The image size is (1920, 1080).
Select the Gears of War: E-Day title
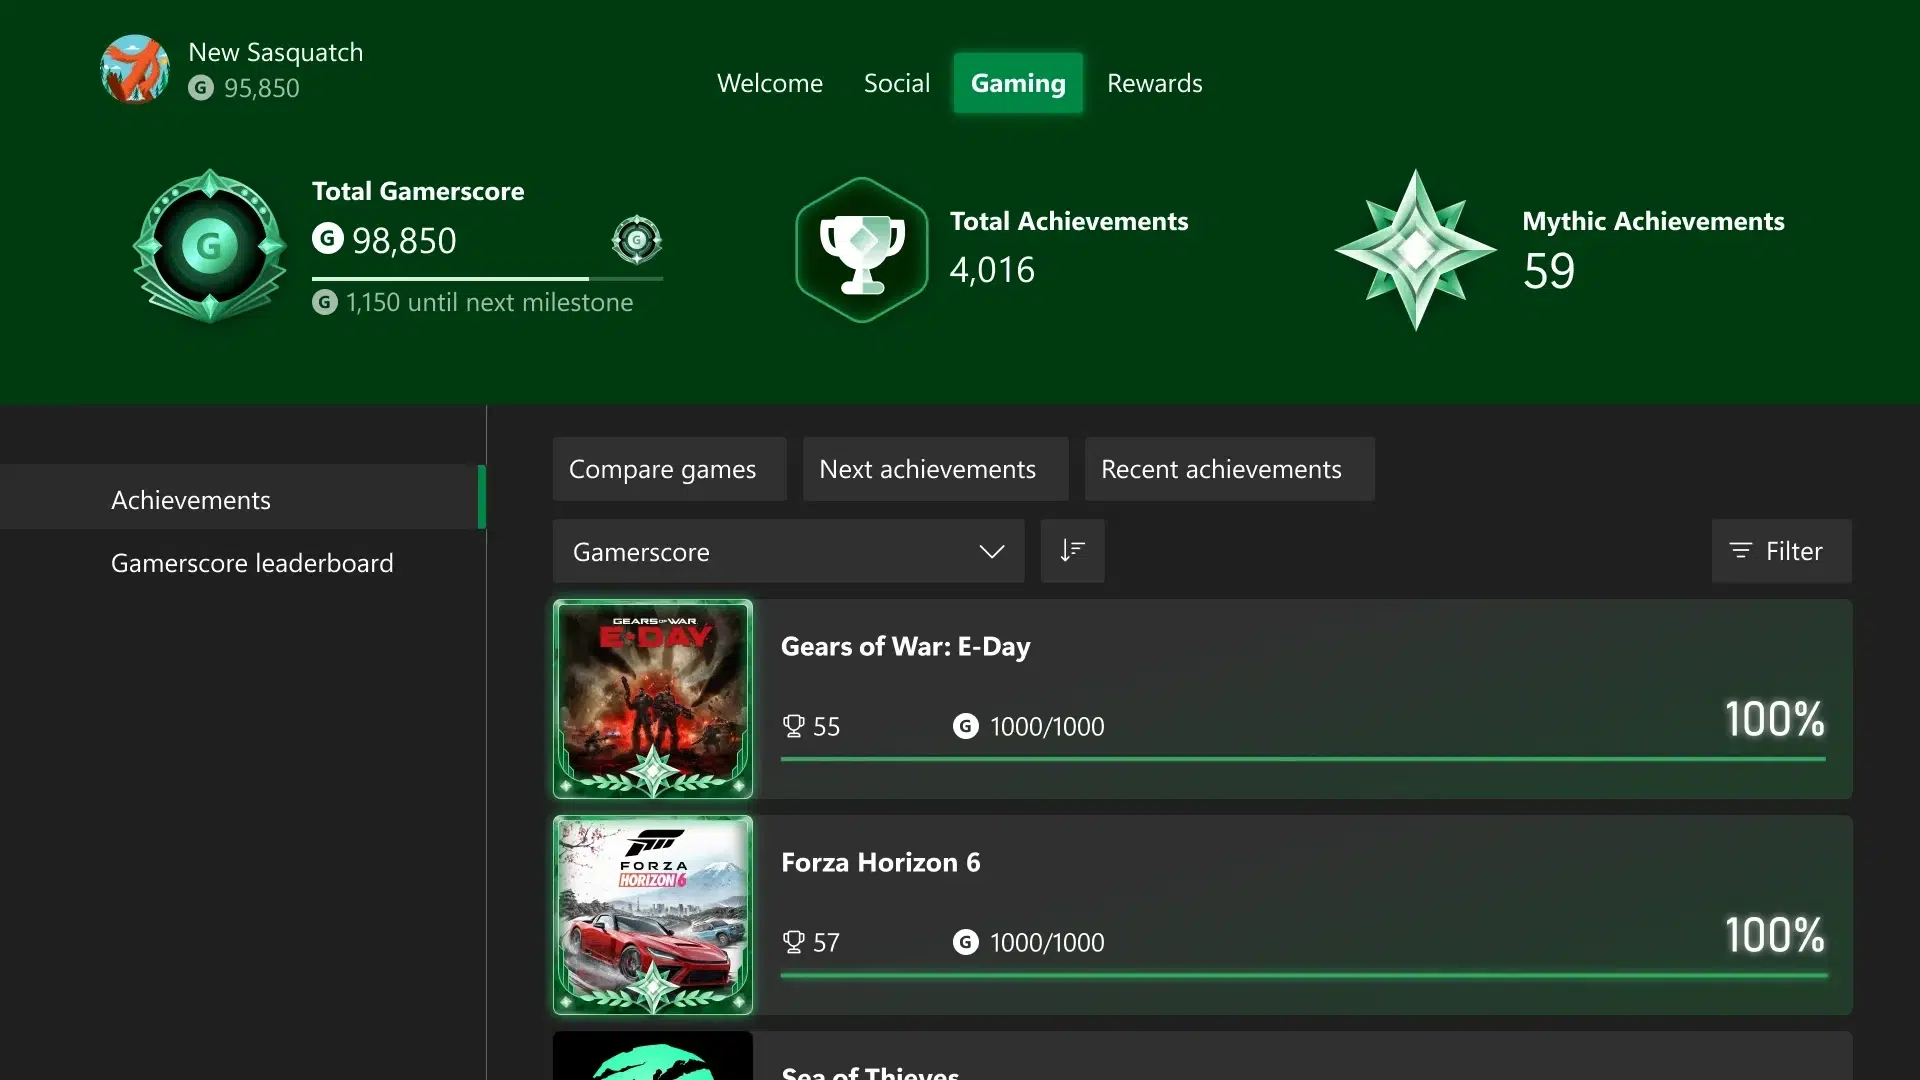pos(906,647)
